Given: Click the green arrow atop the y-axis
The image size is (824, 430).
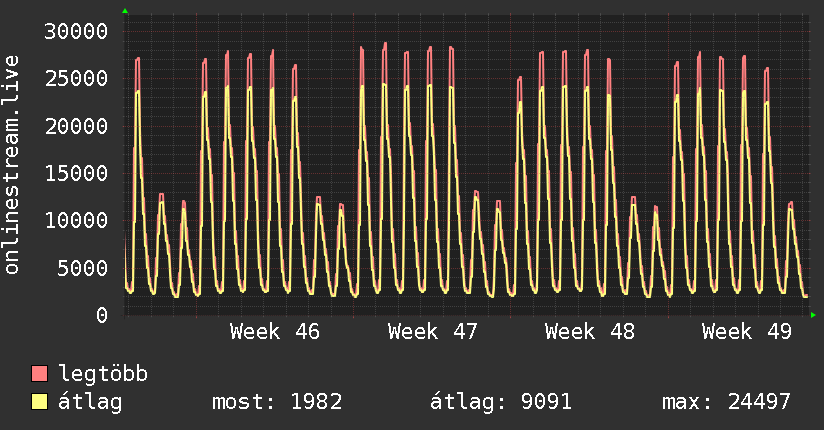Looking at the screenshot, I should pos(125,11).
